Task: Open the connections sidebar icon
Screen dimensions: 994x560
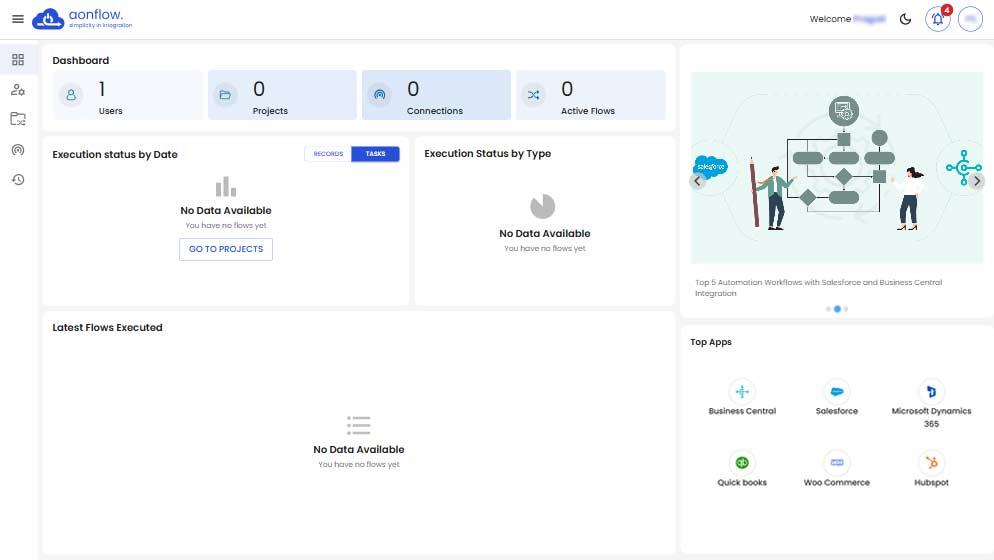Action: point(18,150)
